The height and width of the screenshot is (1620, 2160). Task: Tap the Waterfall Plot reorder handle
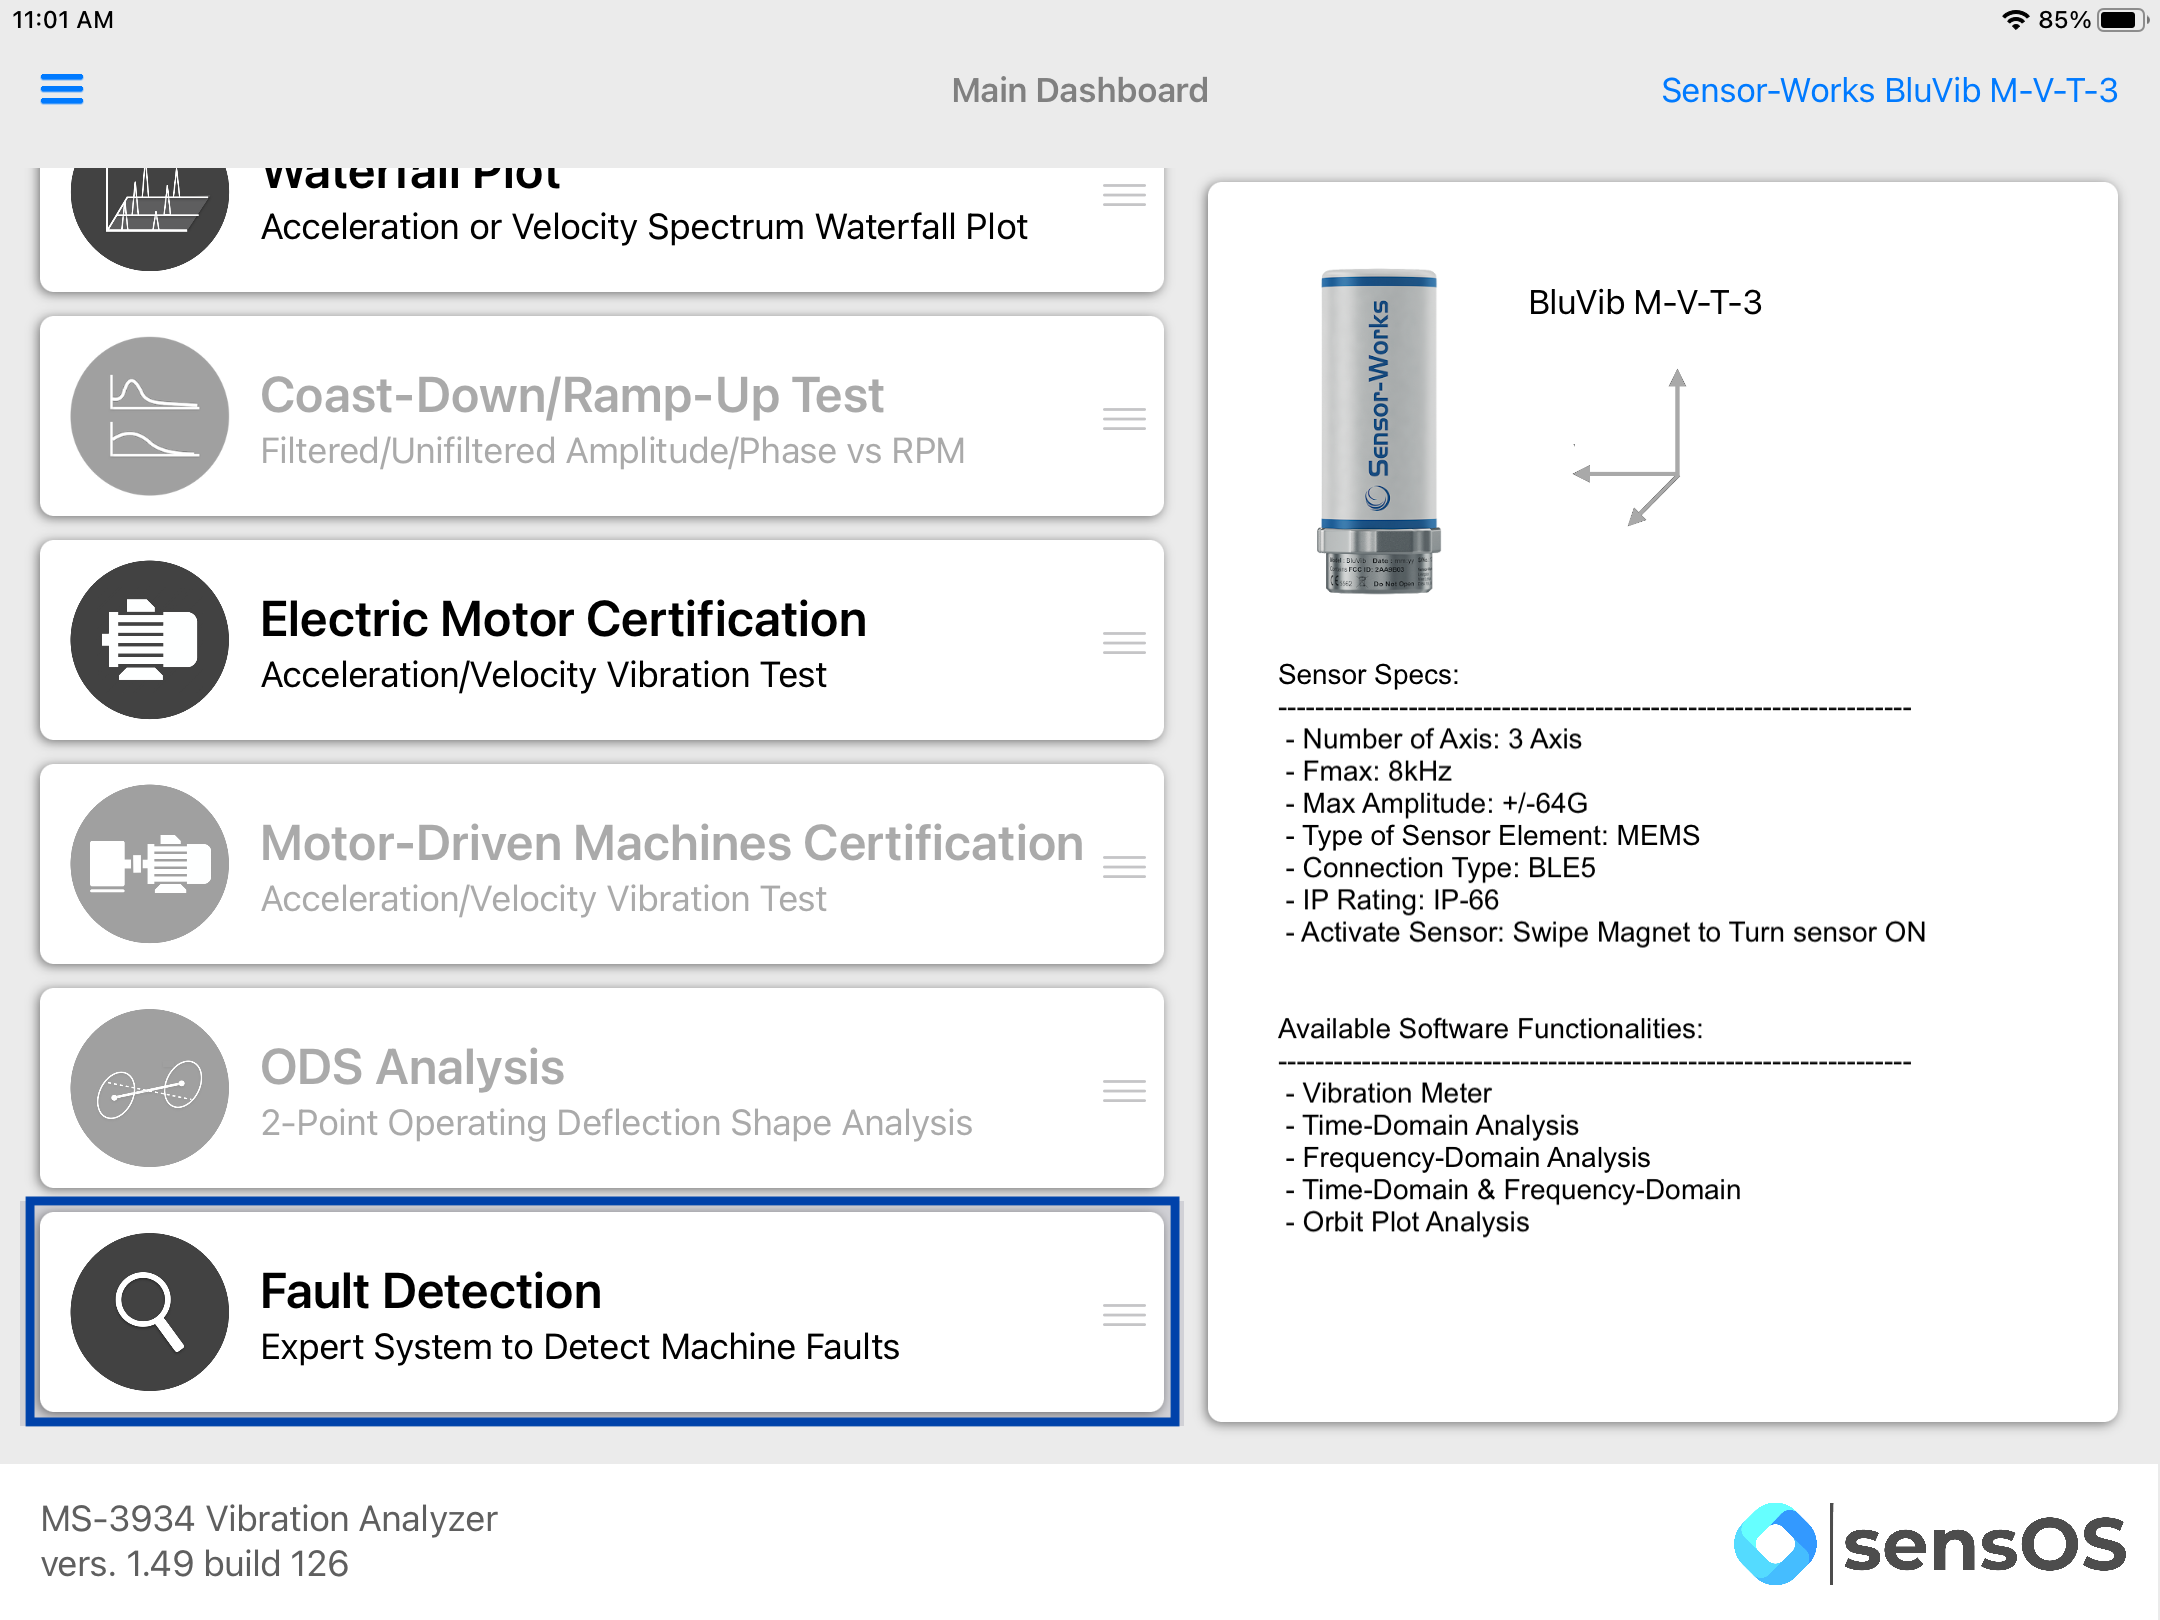[1124, 195]
